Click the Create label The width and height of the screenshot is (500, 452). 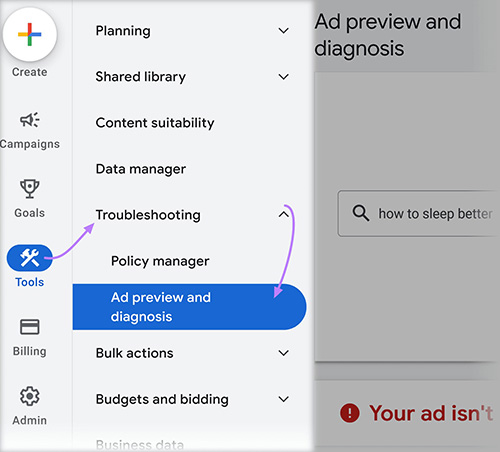pyautogui.click(x=30, y=72)
